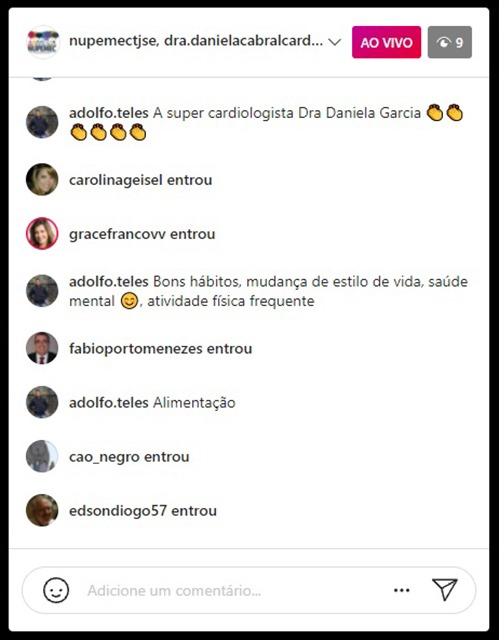499x640 pixels.
Task: Expand the hosts list chevron
Action: (x=335, y=42)
